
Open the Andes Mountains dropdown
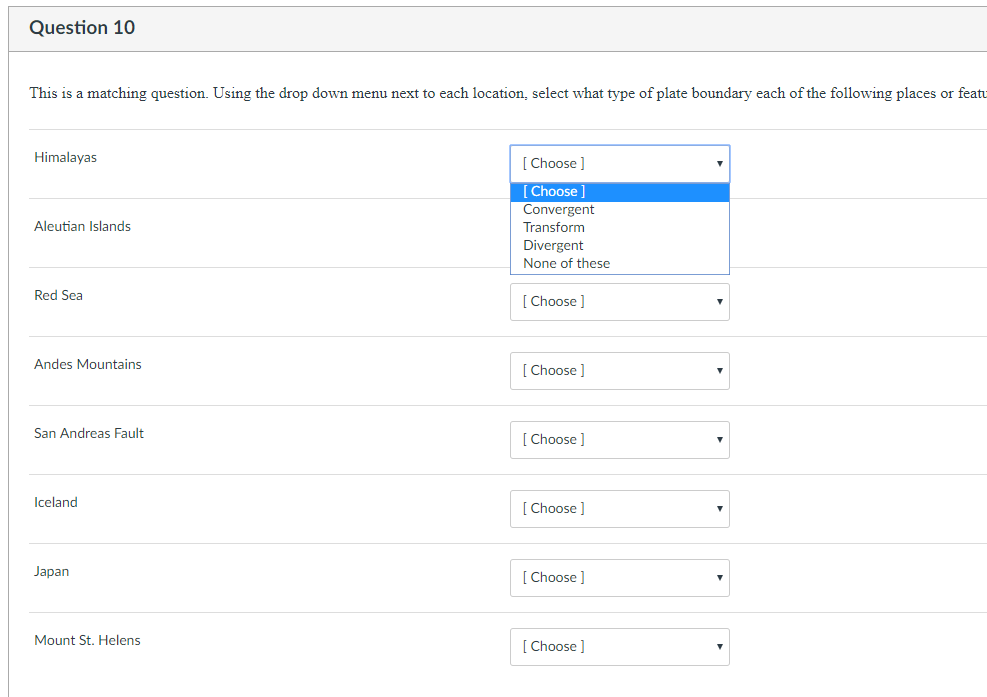(619, 371)
